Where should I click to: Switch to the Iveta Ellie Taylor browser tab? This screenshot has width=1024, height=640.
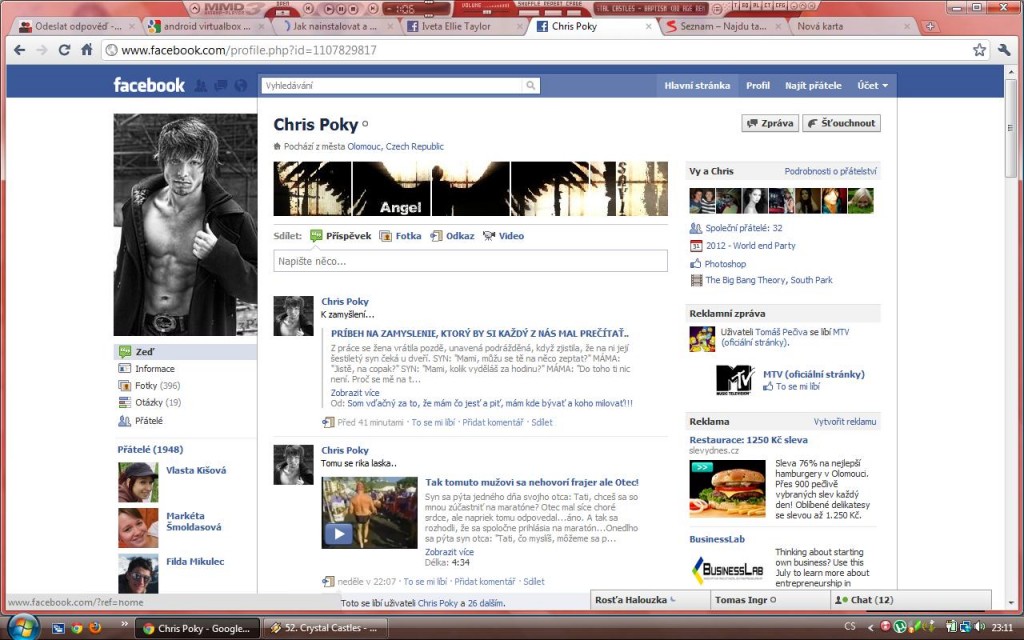click(463, 27)
